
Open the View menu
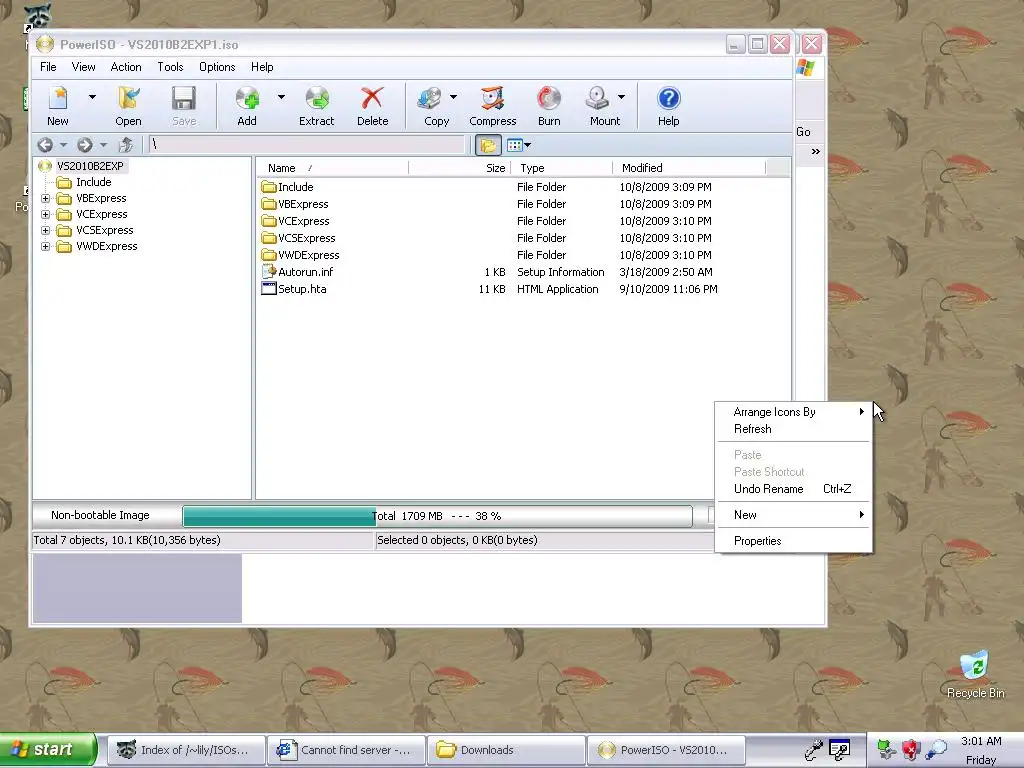[x=84, y=67]
